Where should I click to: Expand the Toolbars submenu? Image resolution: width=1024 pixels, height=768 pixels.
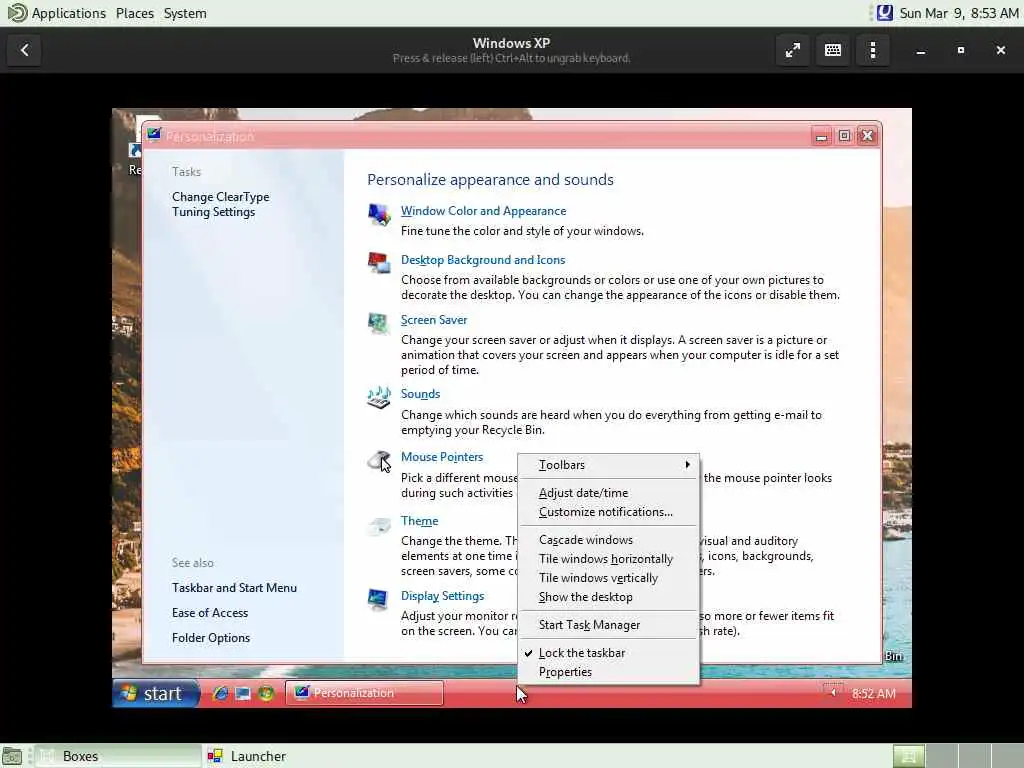[609, 465]
